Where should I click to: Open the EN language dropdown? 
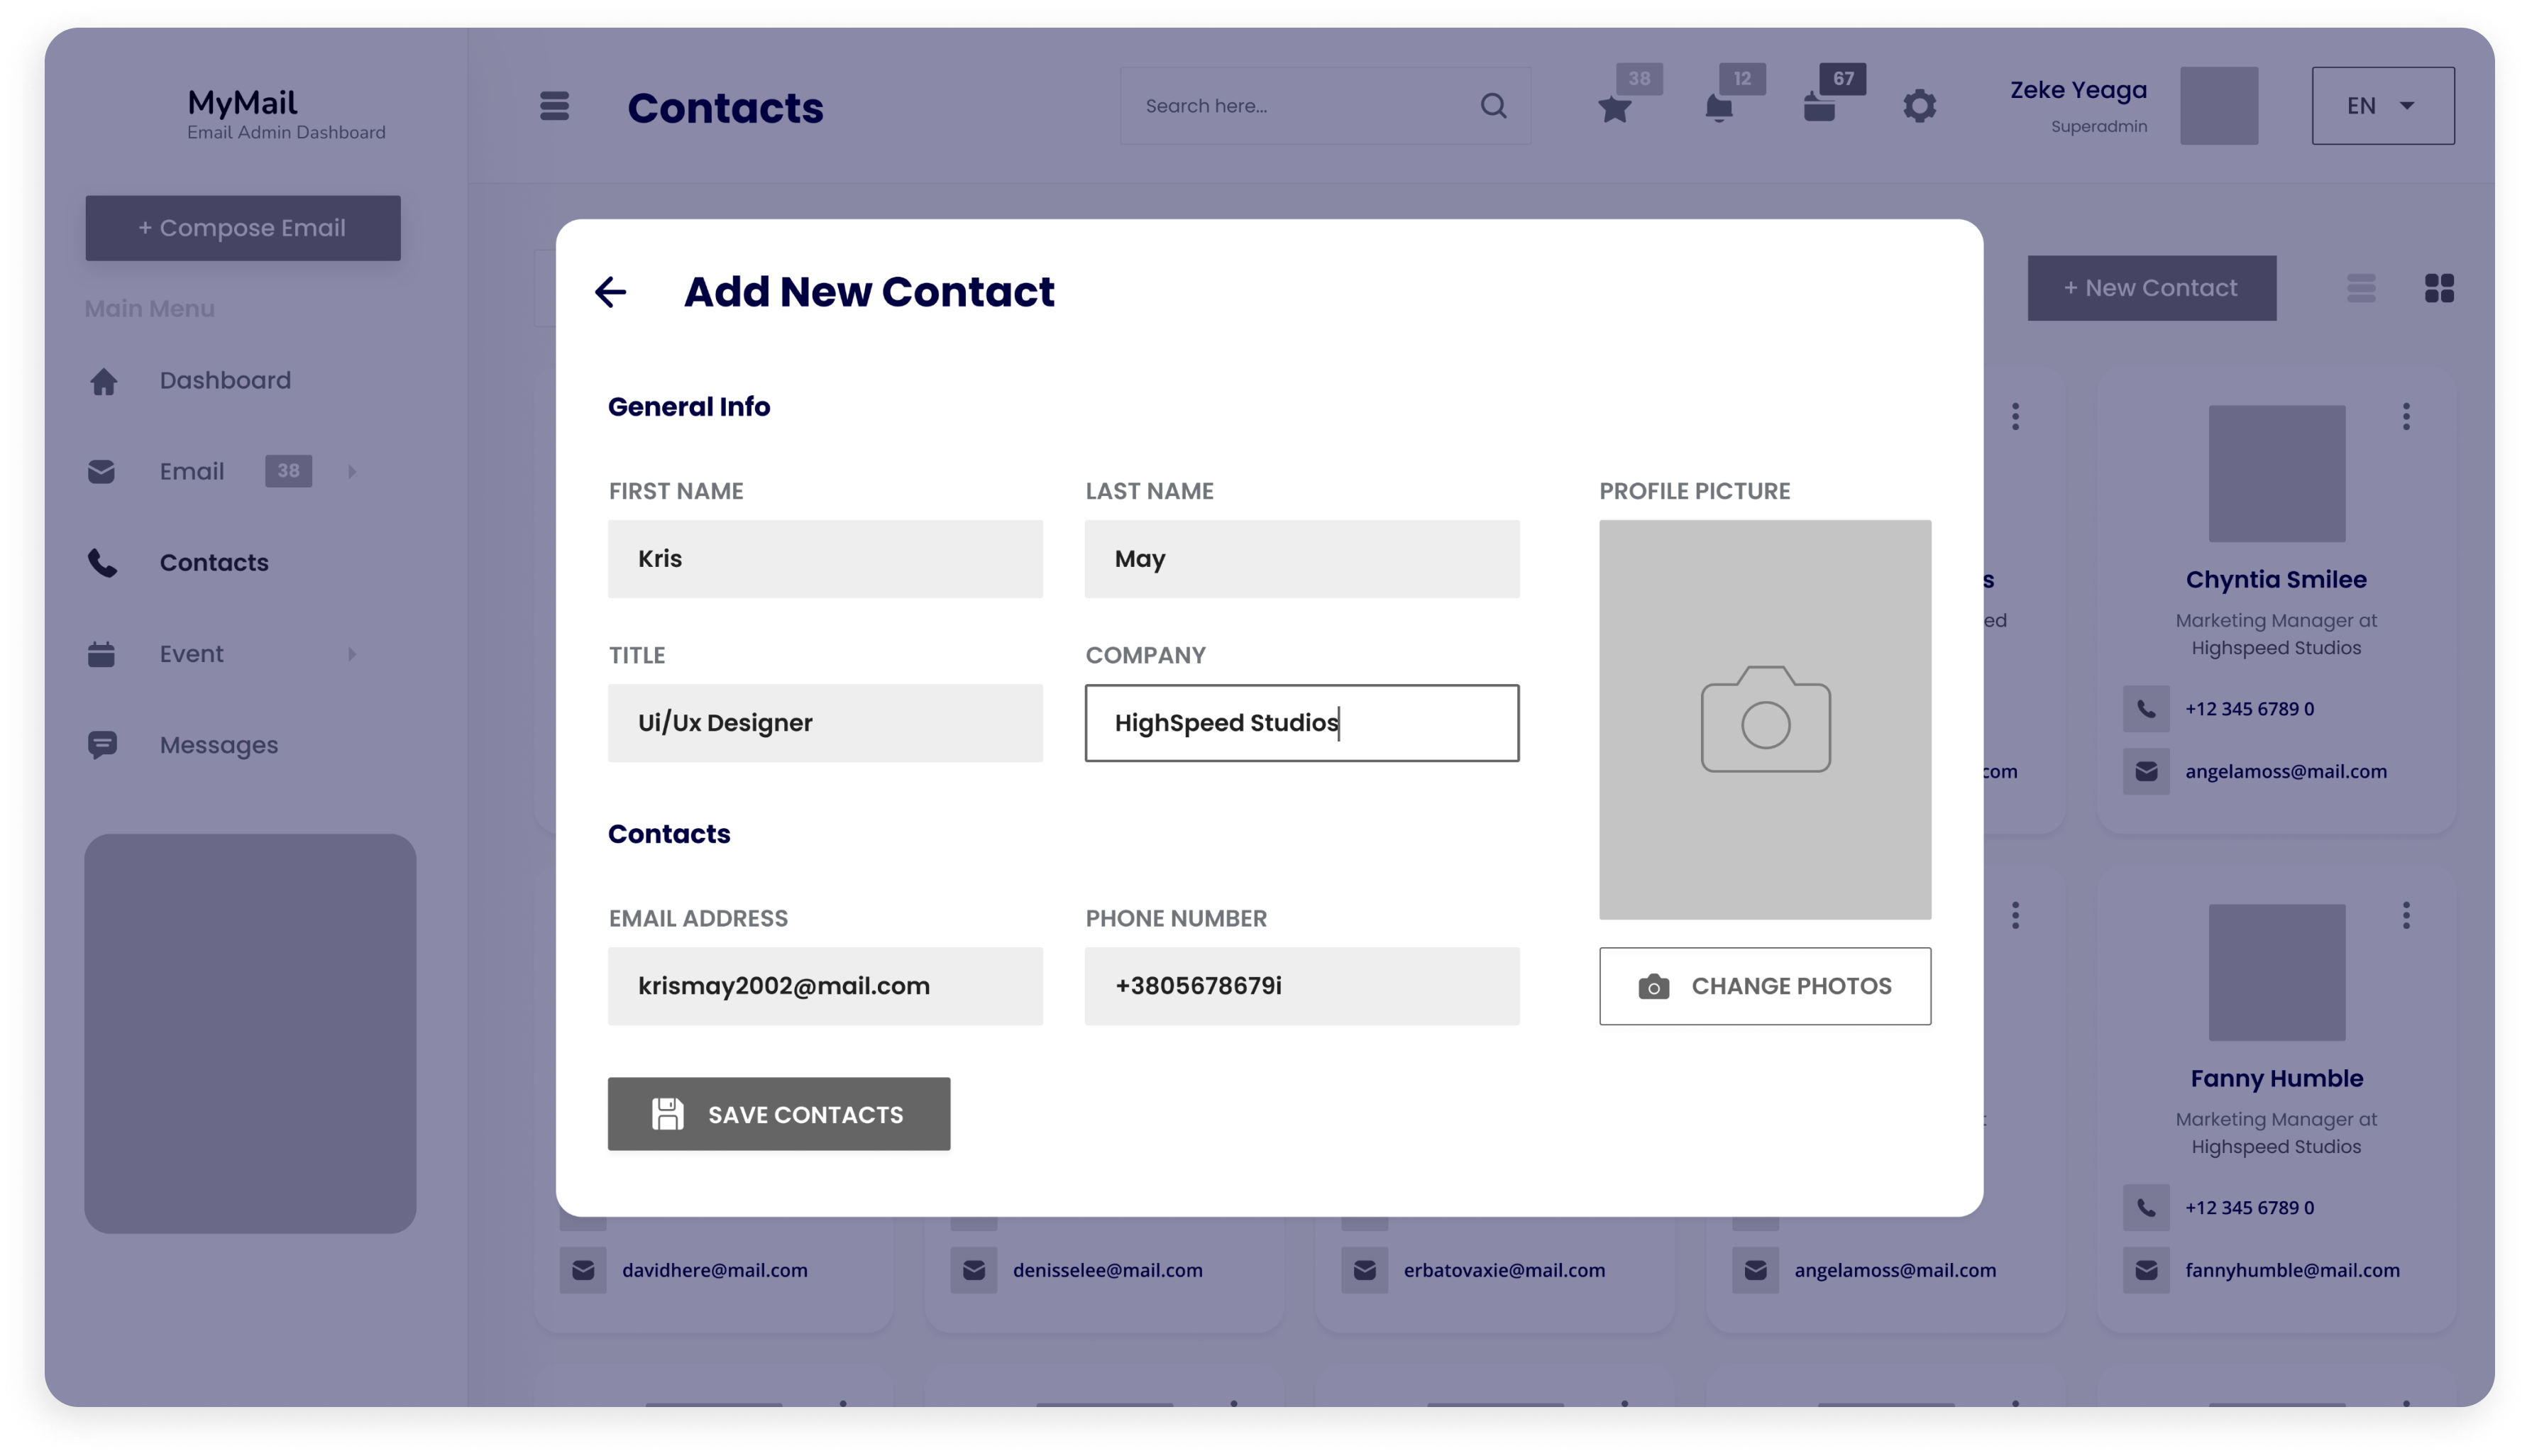point(2382,106)
